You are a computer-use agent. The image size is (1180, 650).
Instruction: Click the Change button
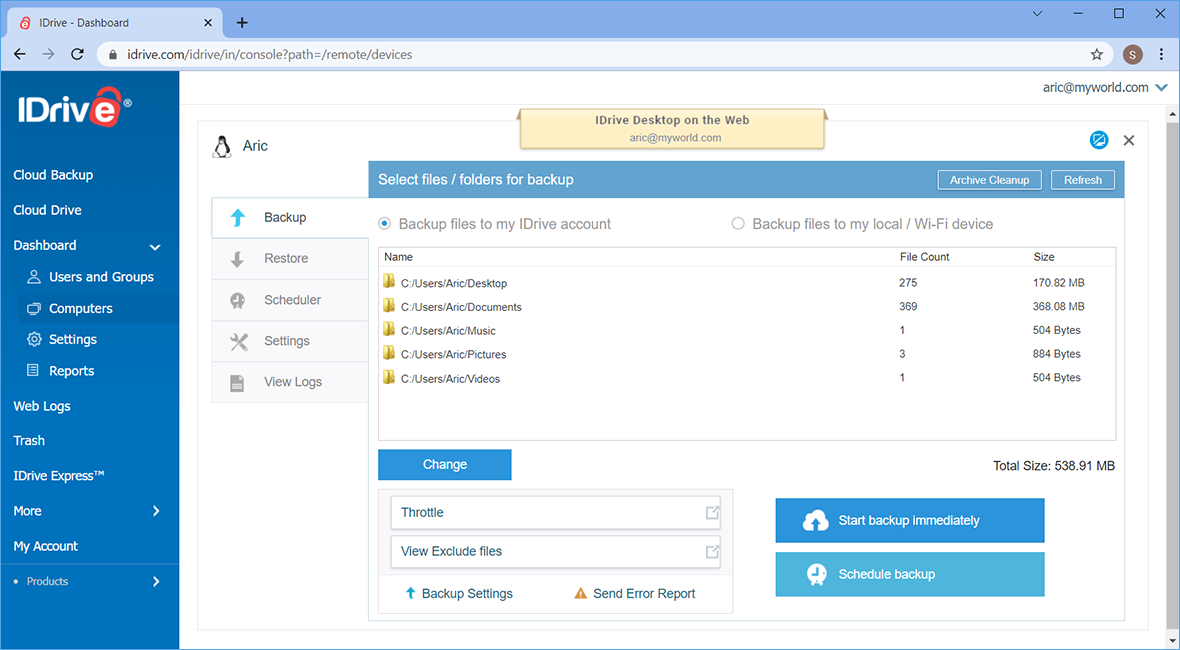pyautogui.click(x=445, y=465)
